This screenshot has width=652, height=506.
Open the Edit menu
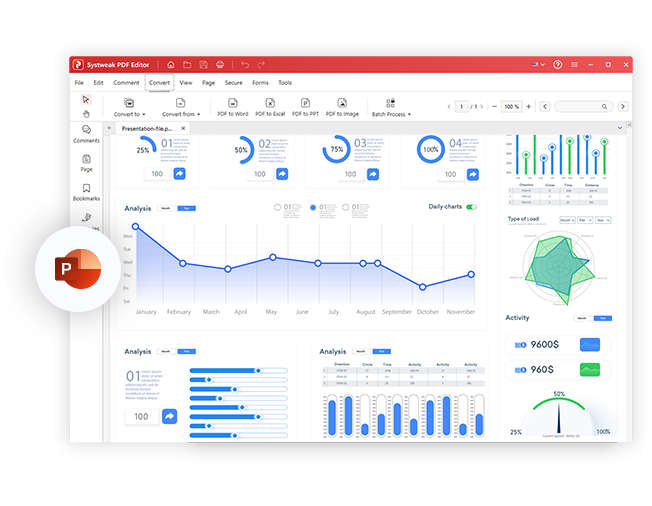(99, 83)
